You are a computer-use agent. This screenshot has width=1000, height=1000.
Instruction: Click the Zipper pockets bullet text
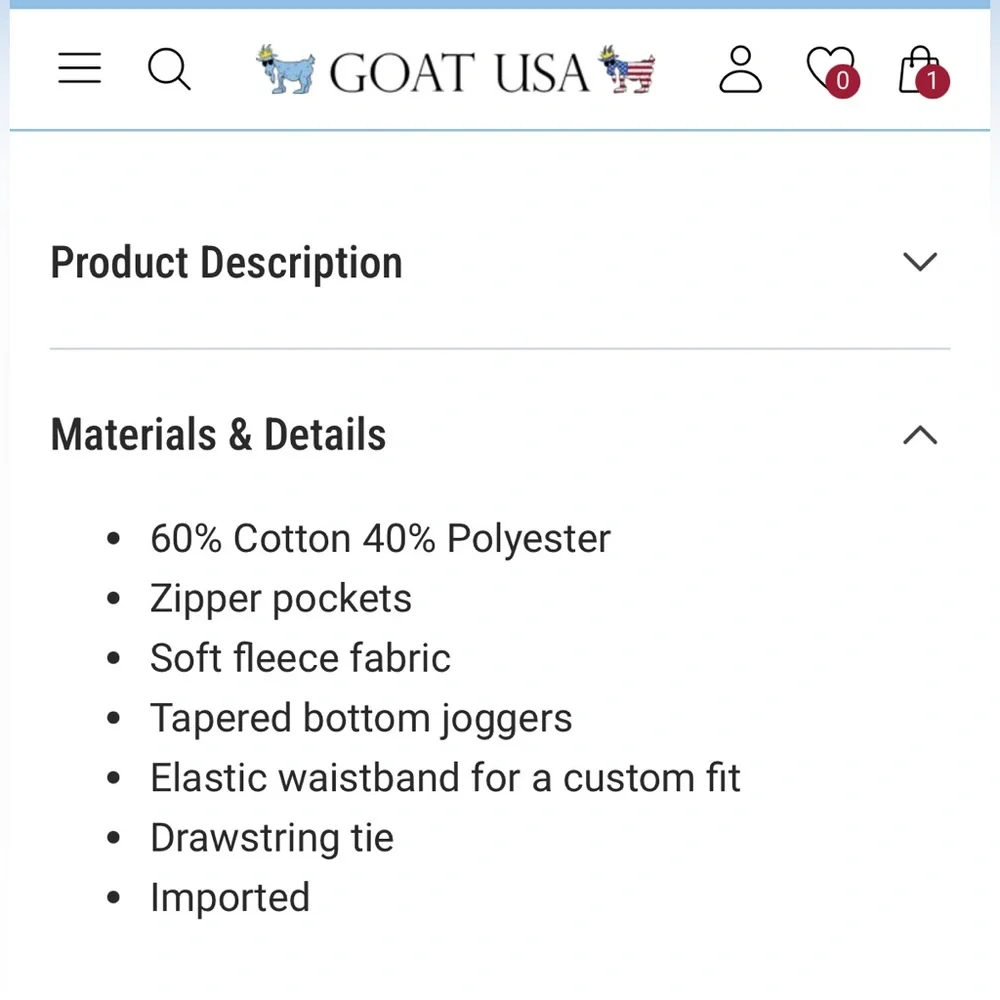(281, 599)
